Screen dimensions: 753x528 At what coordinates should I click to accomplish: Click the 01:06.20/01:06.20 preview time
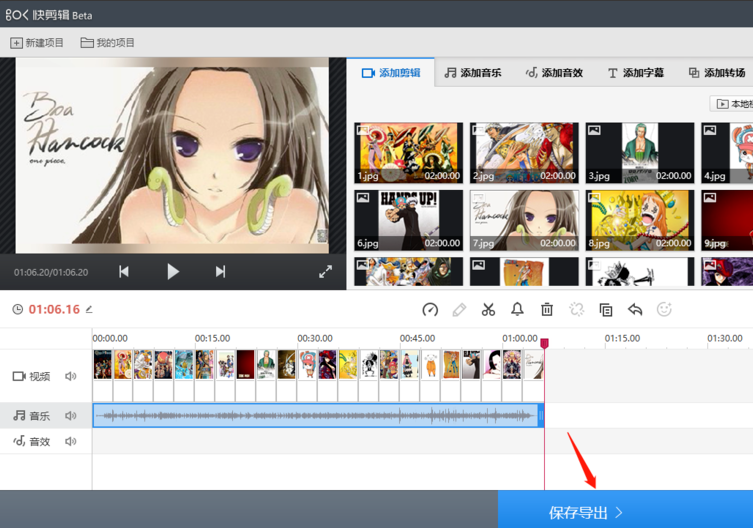[x=51, y=272]
